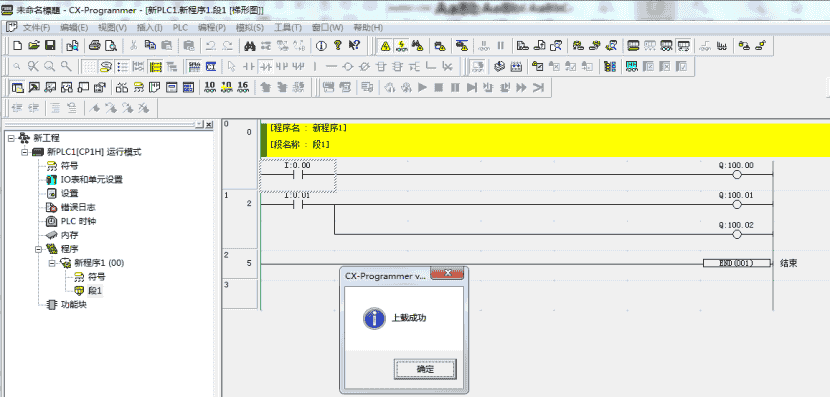Viewport: 830px width, 397px height.
Task: Monitor in hex with the 16 icon
Action: point(243,87)
